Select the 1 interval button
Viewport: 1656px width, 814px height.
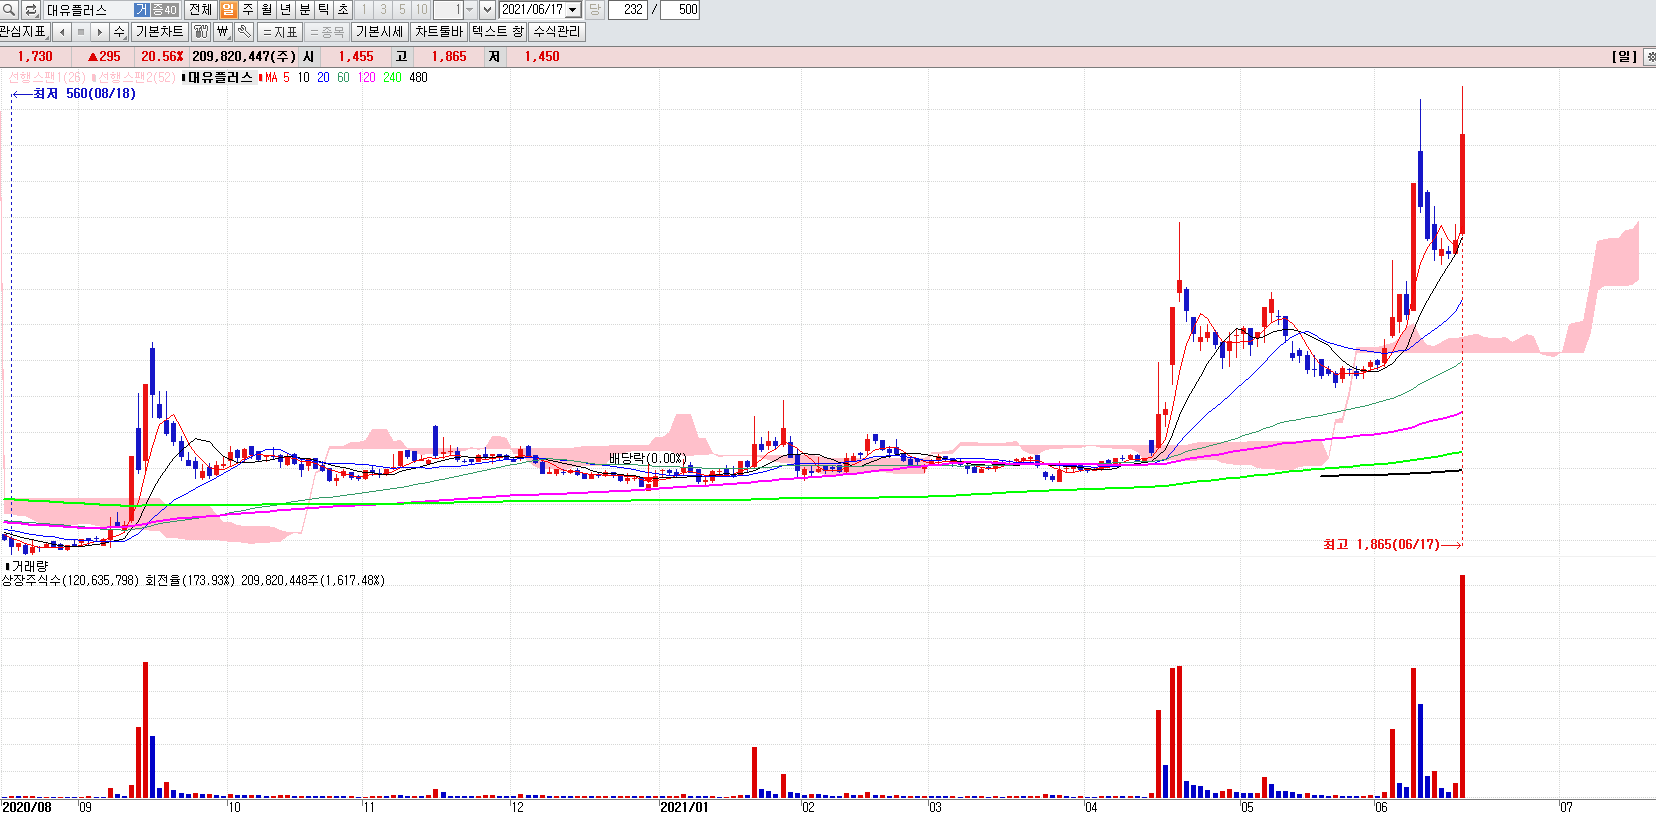click(364, 10)
